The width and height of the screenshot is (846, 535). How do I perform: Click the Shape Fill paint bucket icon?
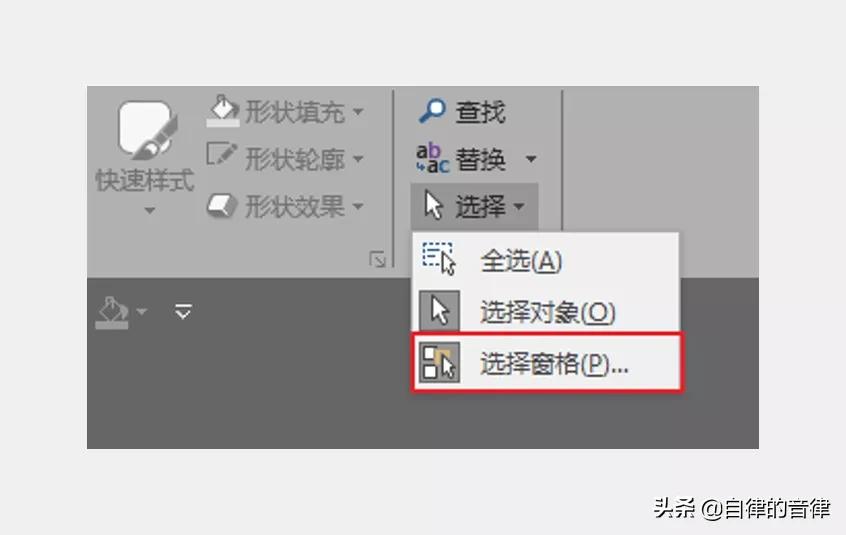pyautogui.click(x=222, y=111)
